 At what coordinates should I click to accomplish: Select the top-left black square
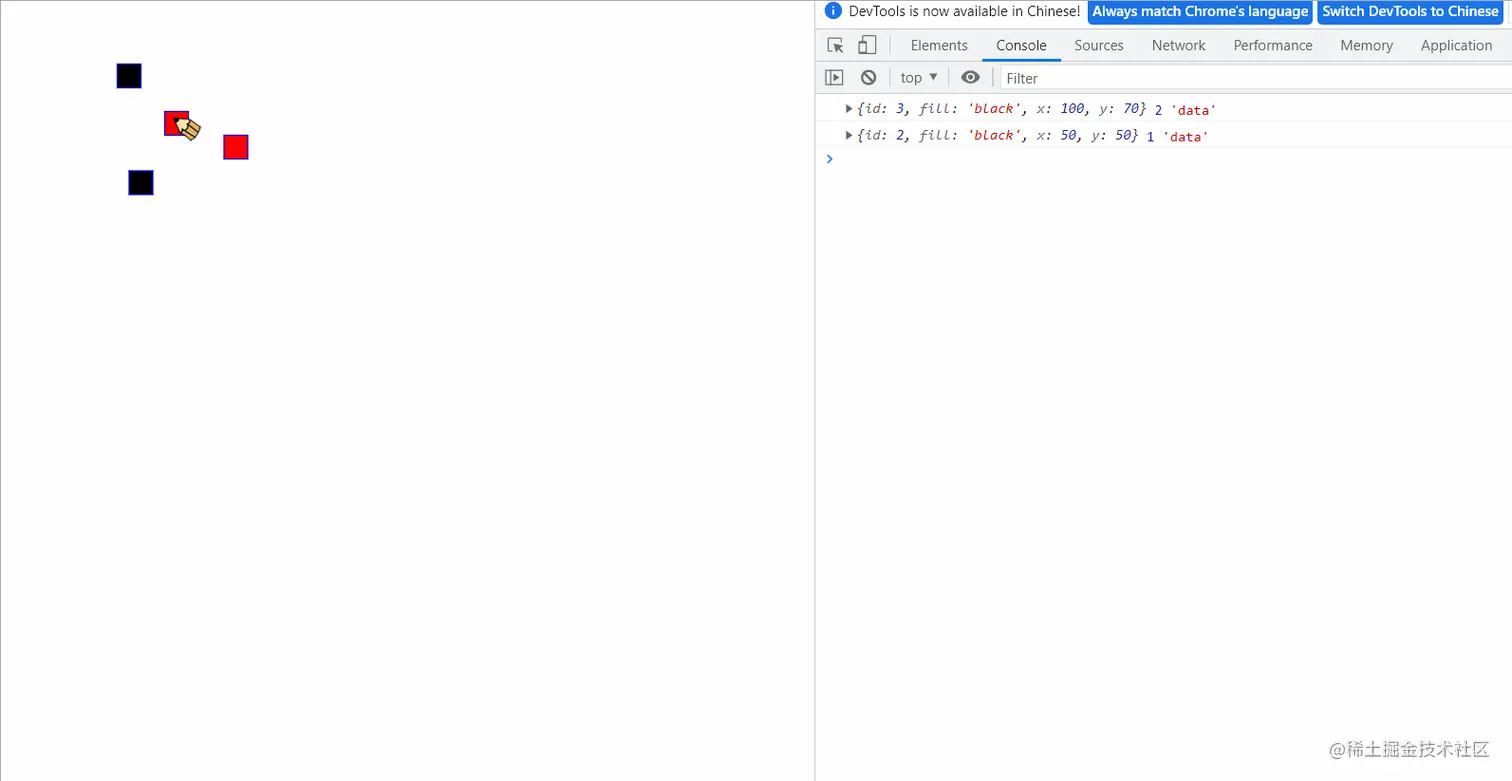click(128, 75)
